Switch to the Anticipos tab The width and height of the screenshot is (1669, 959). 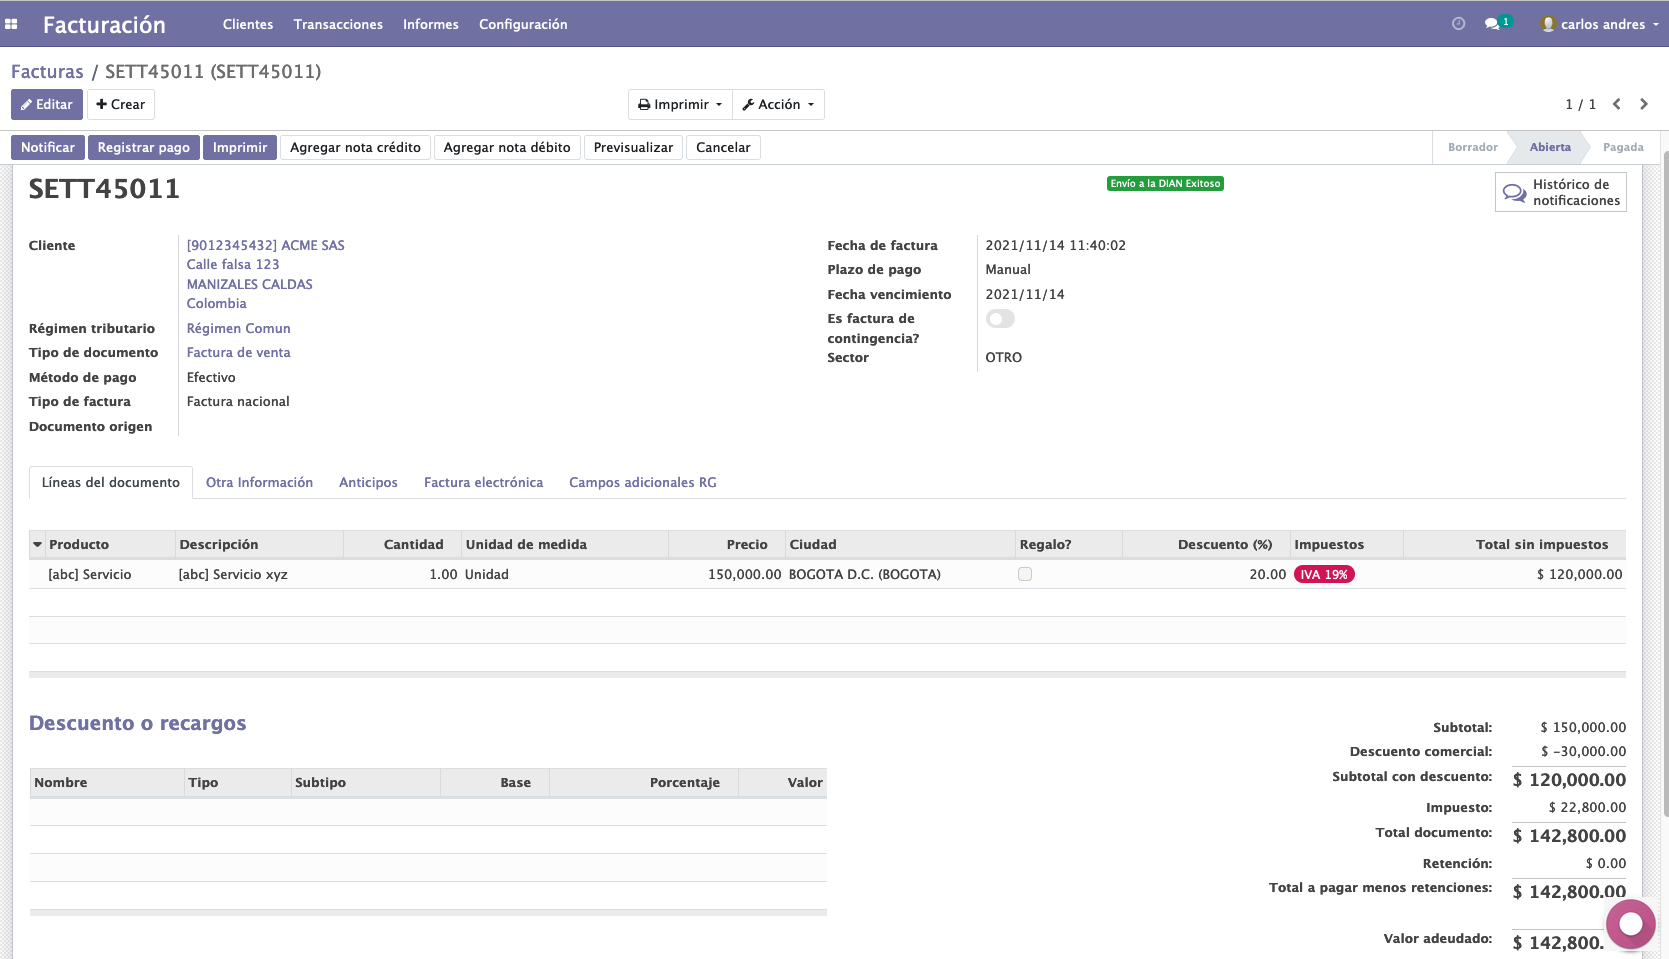point(368,482)
